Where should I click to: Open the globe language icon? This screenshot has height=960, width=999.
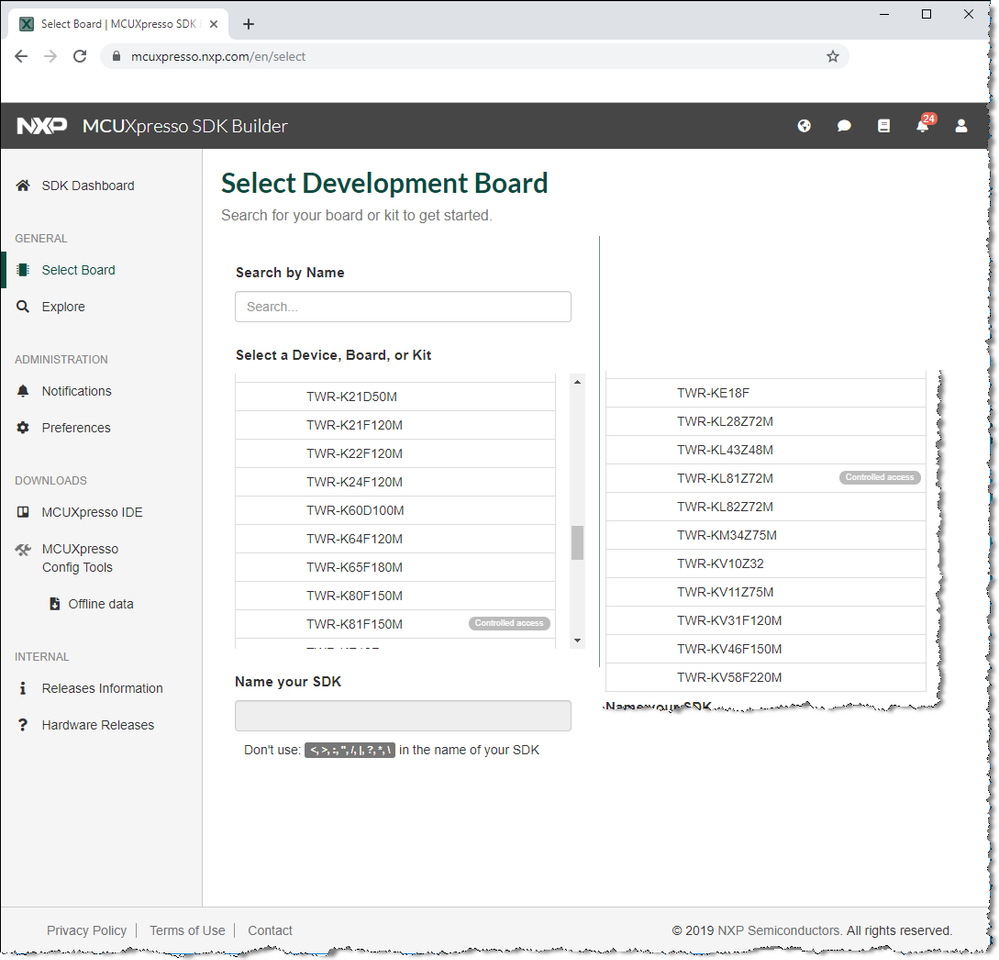[x=804, y=126]
